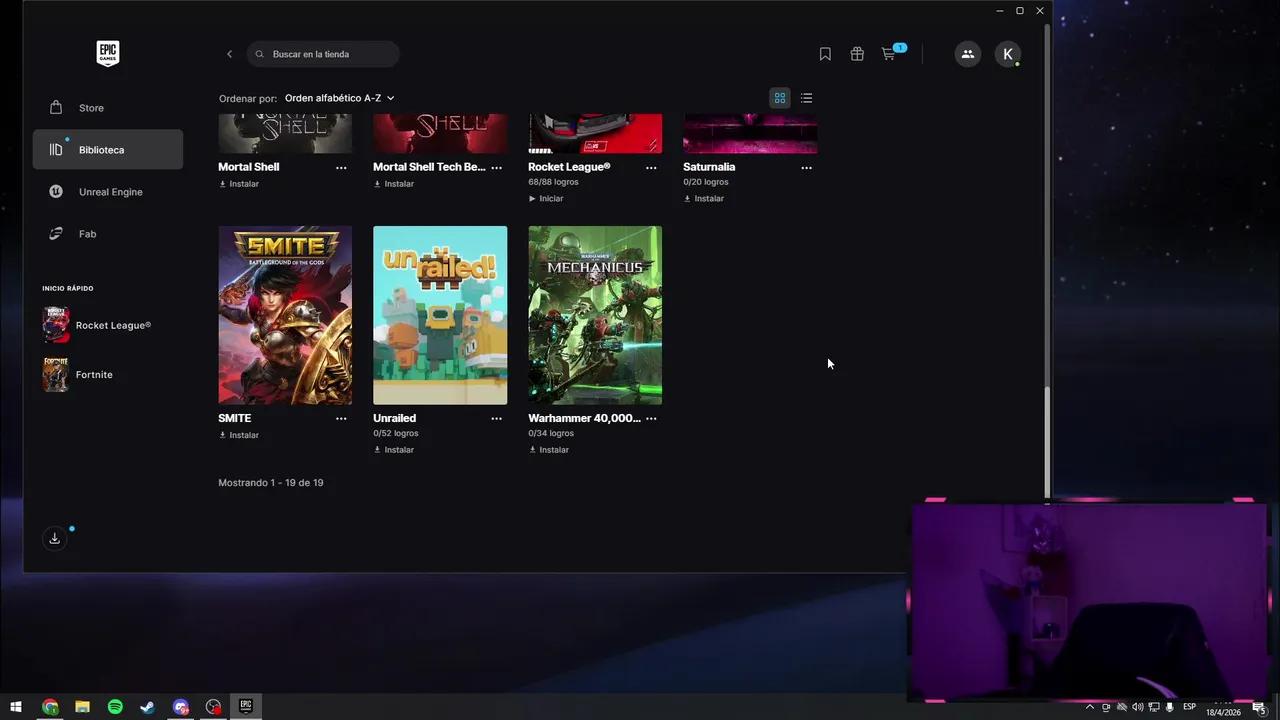The image size is (1280, 720).
Task: Open options menu for Warhammer 40,000
Action: 651,418
